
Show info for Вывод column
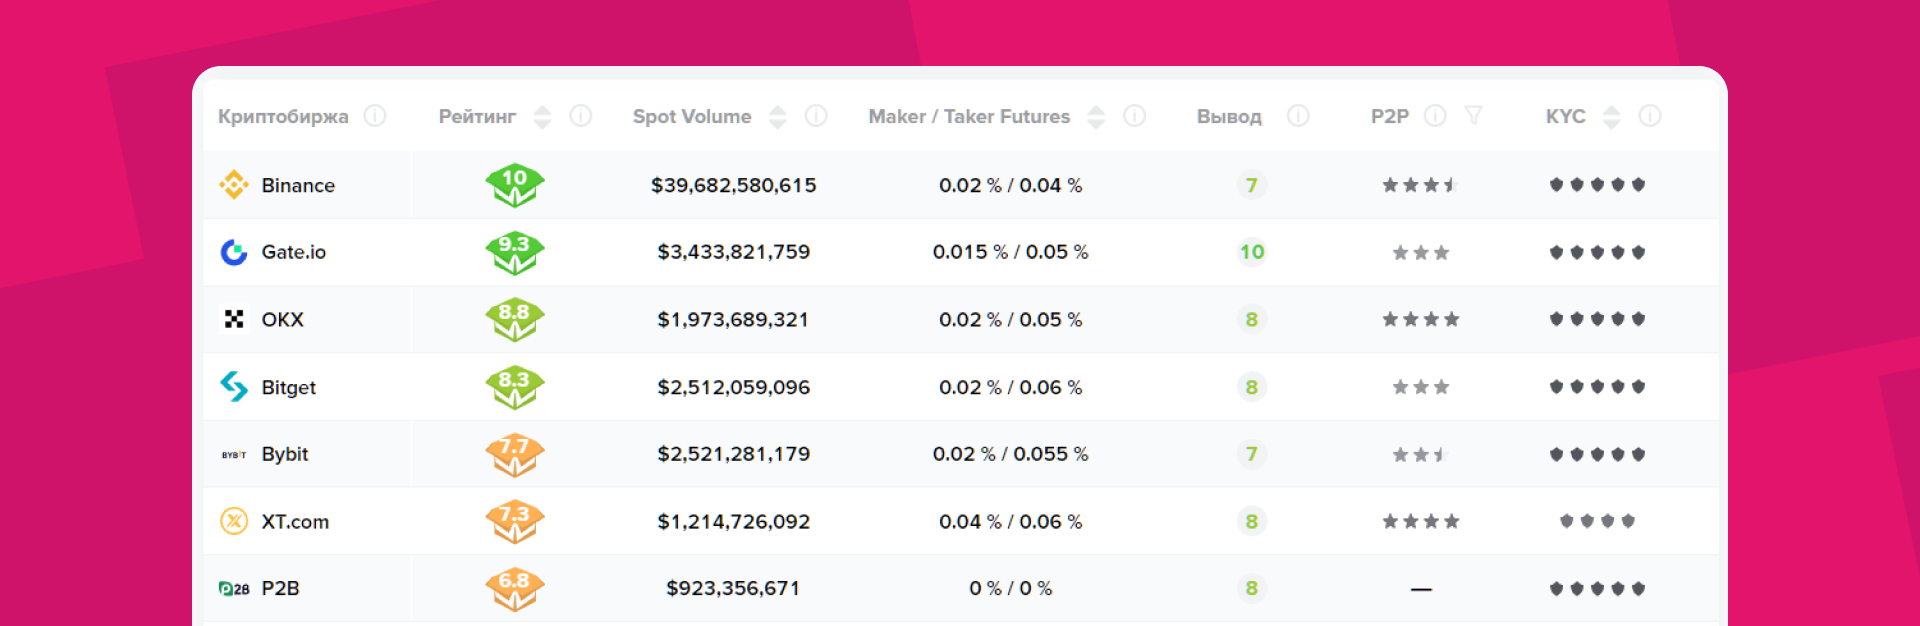tap(1298, 116)
